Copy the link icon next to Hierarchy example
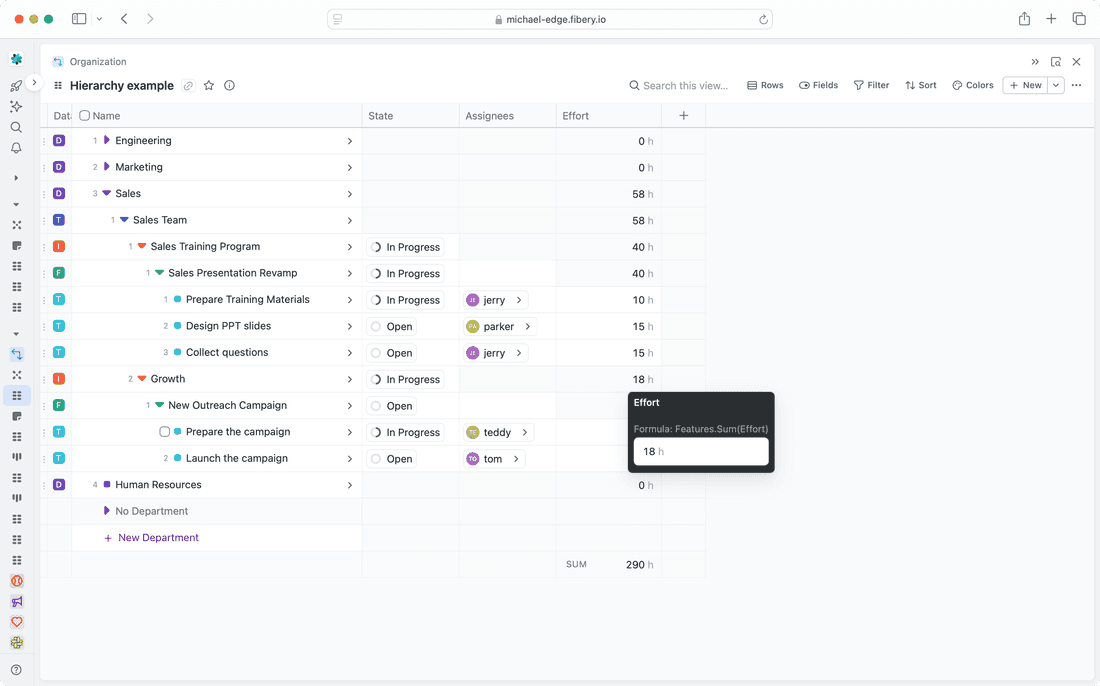1100x686 pixels. tap(188, 86)
